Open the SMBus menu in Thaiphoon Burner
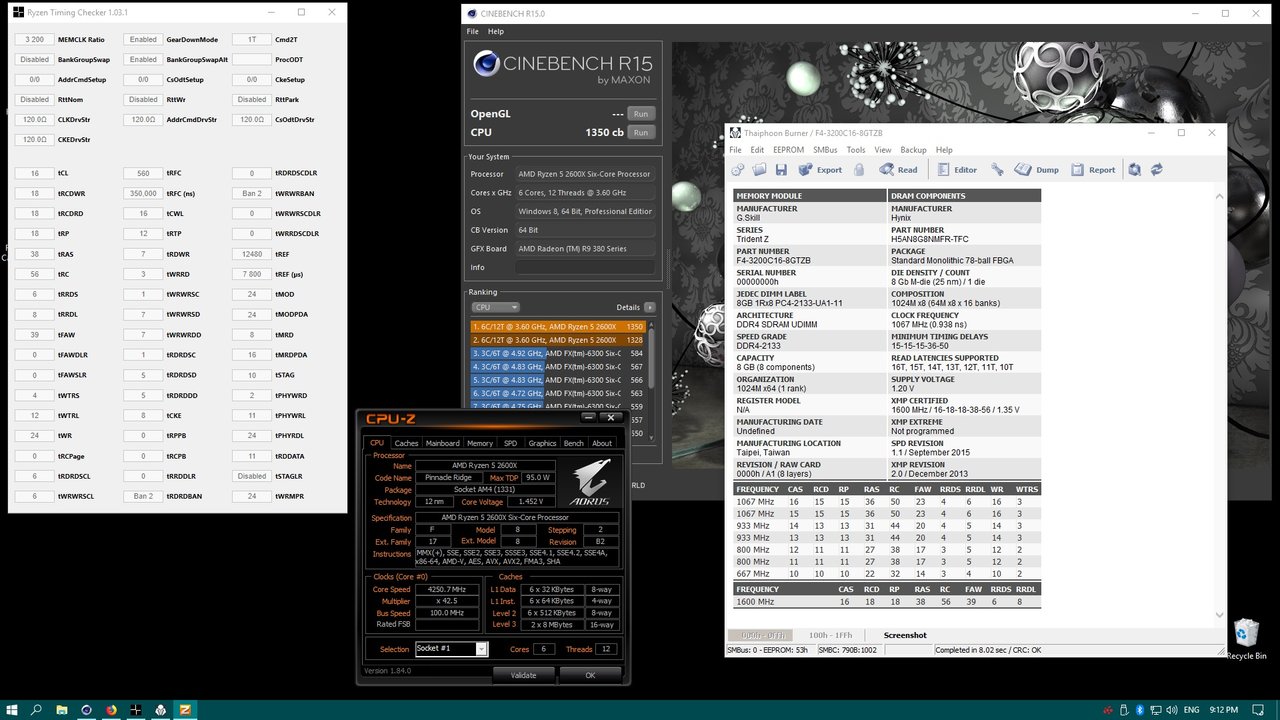The height and width of the screenshot is (720, 1280). click(825, 150)
